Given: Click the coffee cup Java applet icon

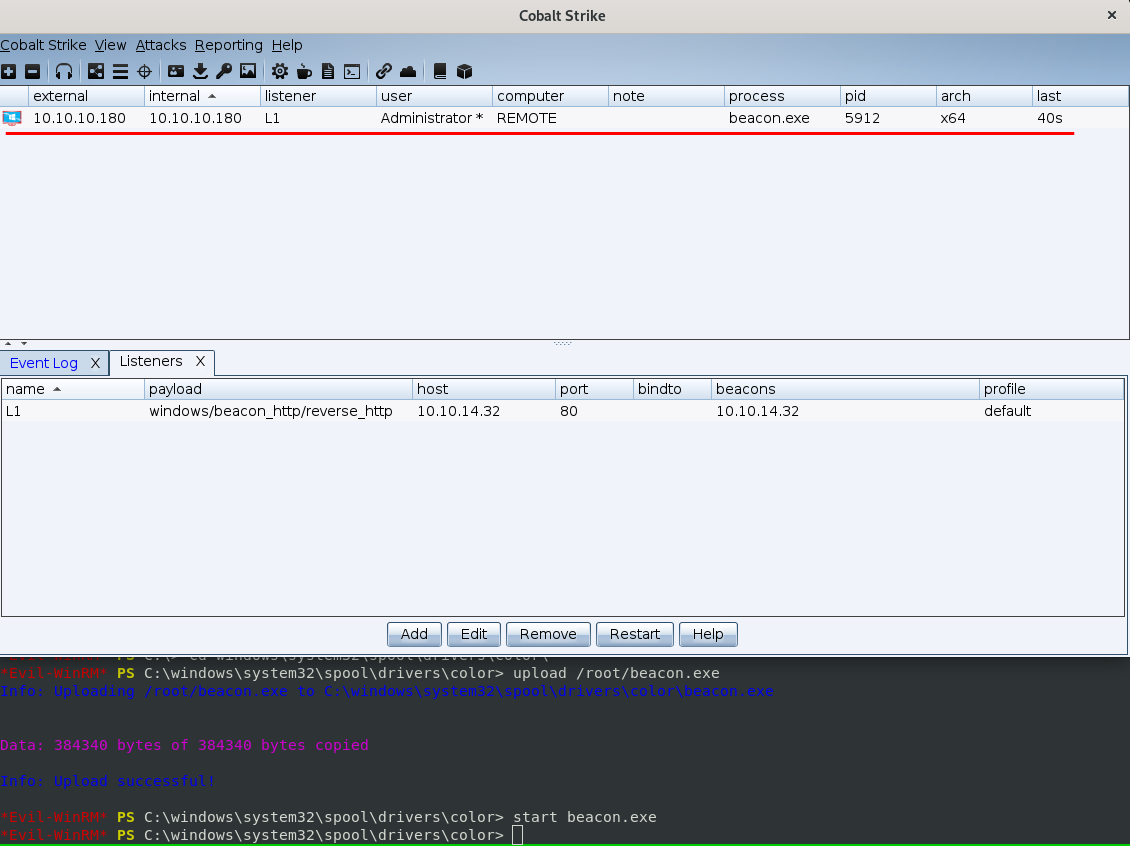Looking at the screenshot, I should coord(304,71).
